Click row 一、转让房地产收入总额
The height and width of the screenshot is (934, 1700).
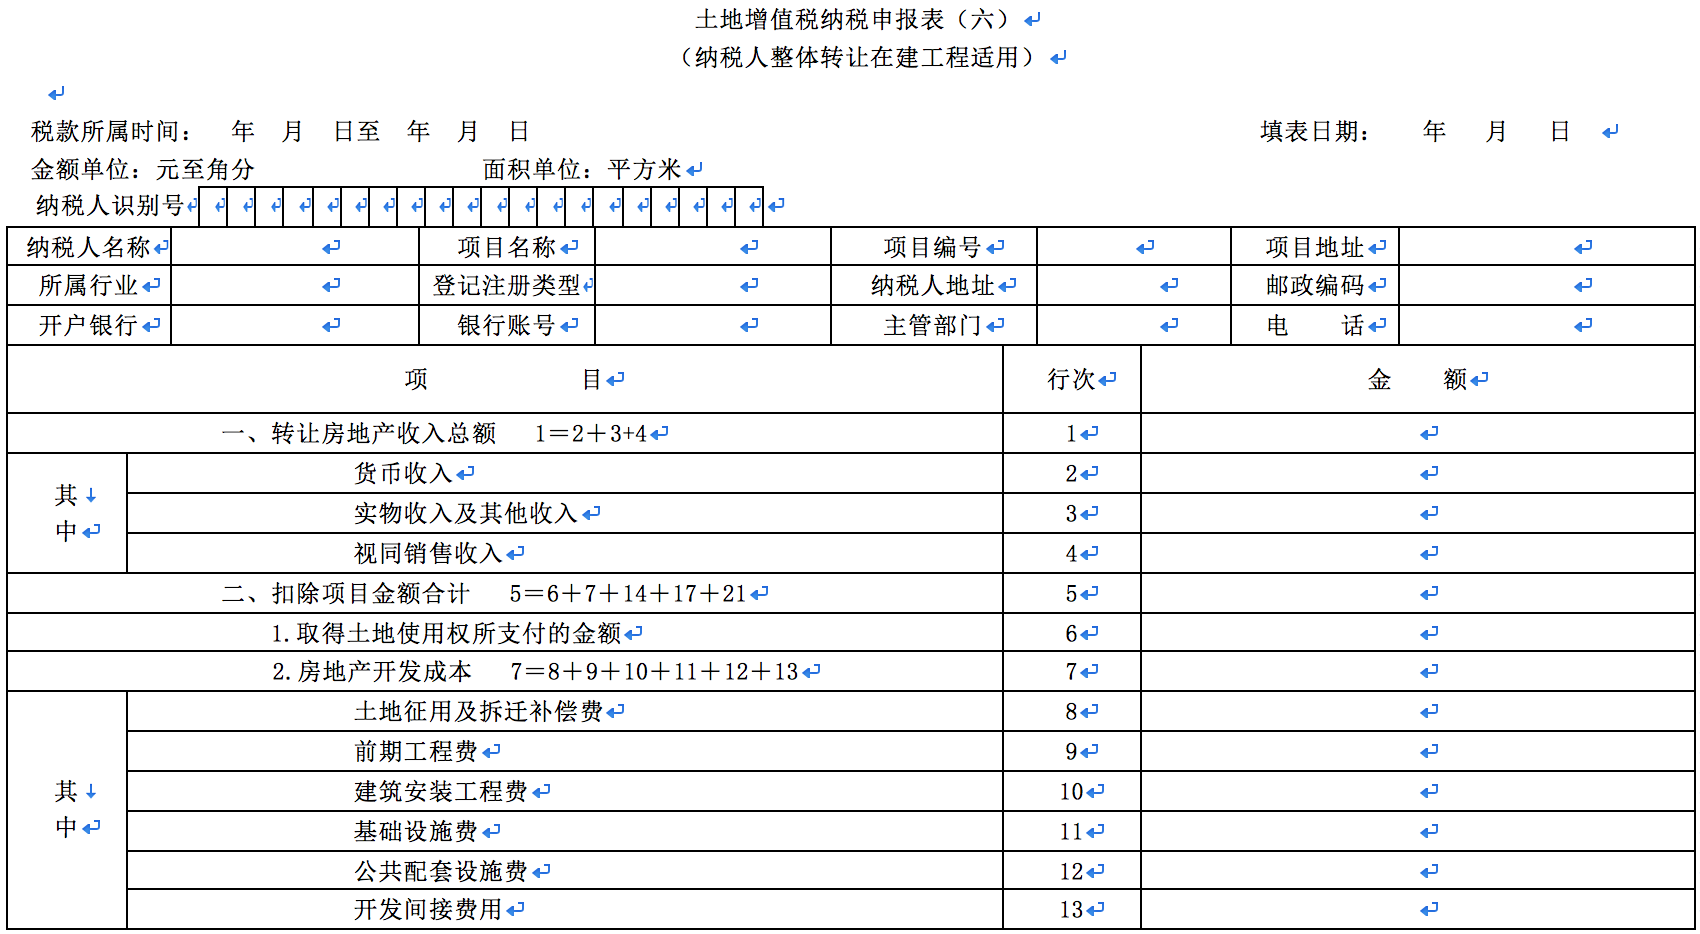(505, 433)
